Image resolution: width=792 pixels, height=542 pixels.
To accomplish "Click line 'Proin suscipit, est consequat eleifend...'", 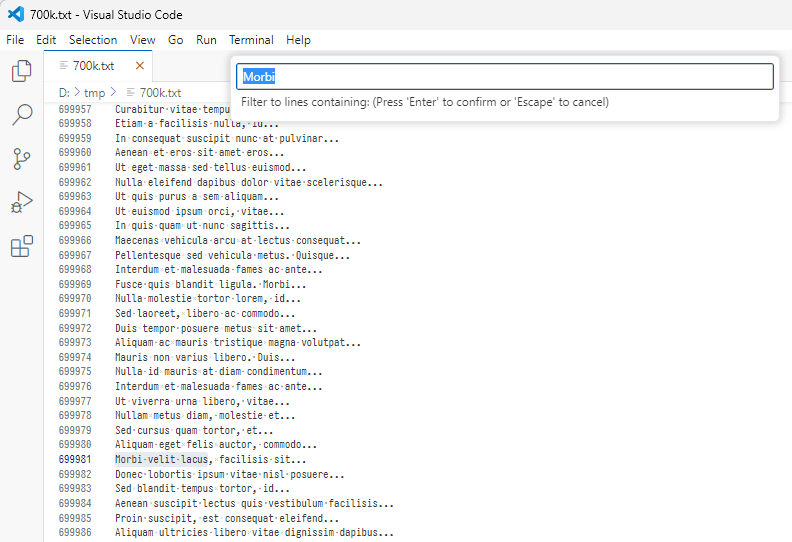I will [x=227, y=518].
